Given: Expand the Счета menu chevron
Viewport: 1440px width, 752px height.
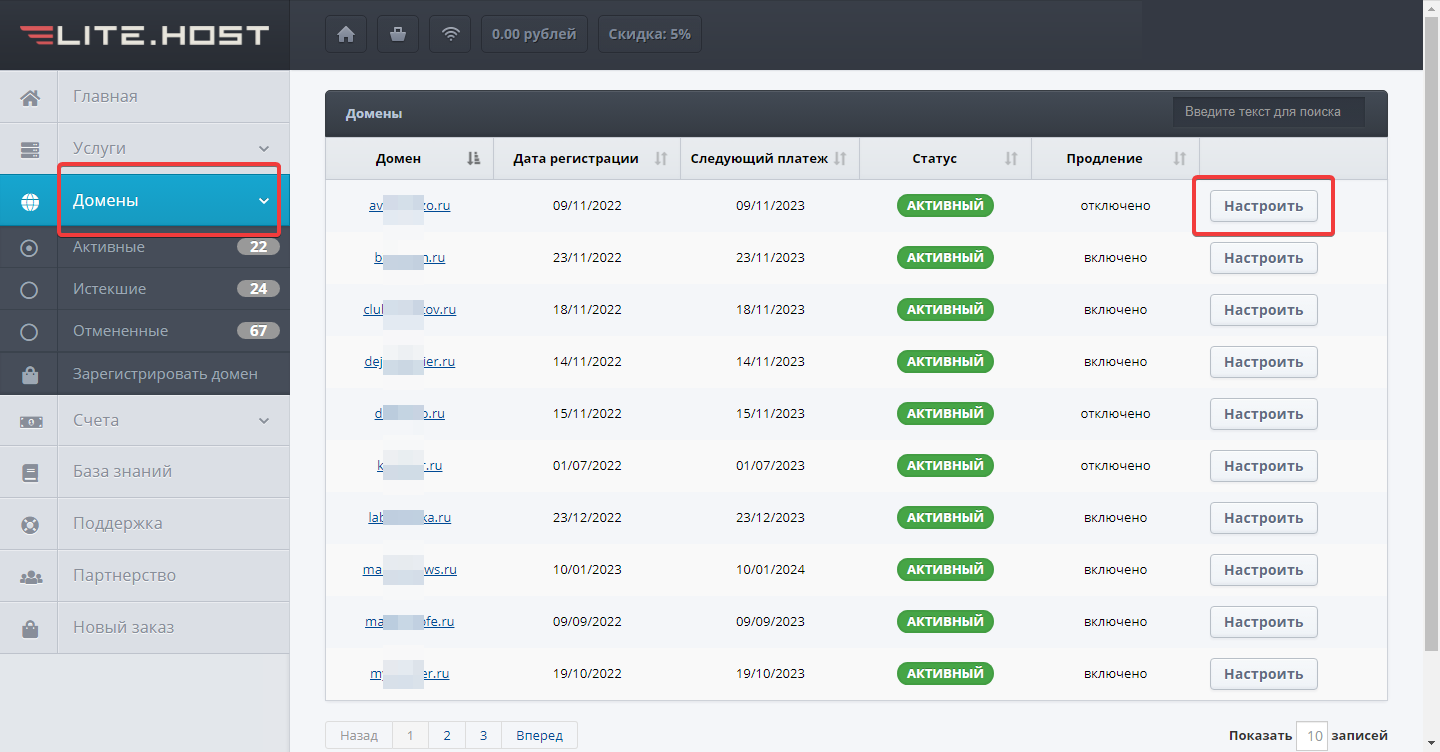Looking at the screenshot, I should point(264,420).
